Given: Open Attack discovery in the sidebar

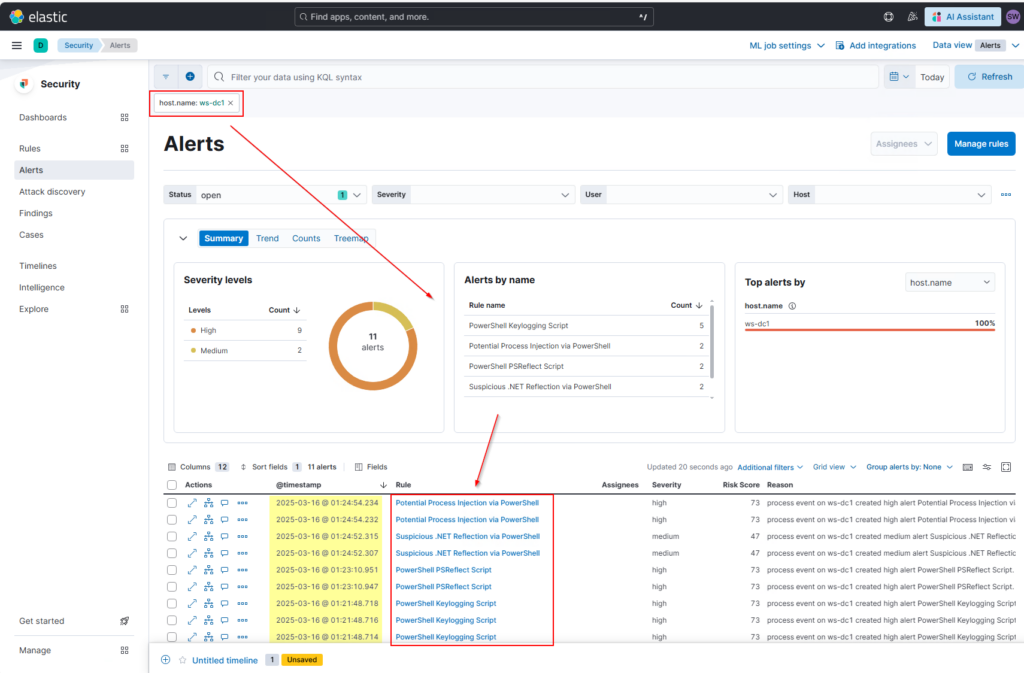Looking at the screenshot, I should pos(52,192).
